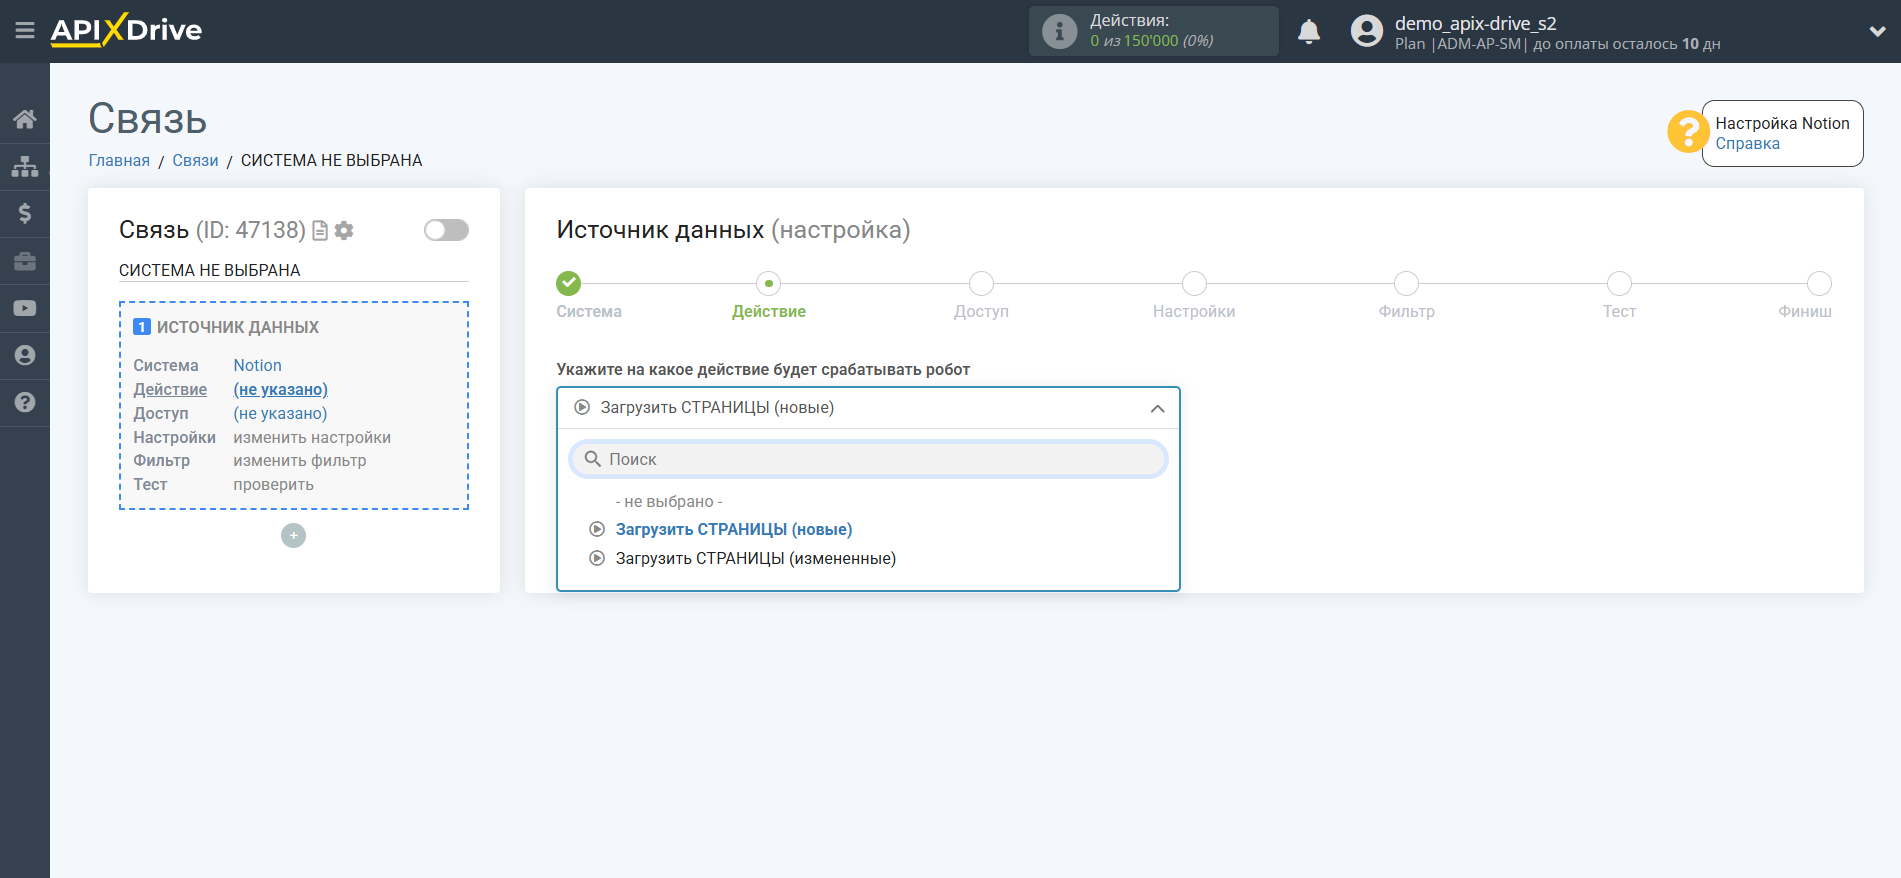Select 'Загрузить СТРАНИЦЫ (новые)' option

click(x=733, y=529)
